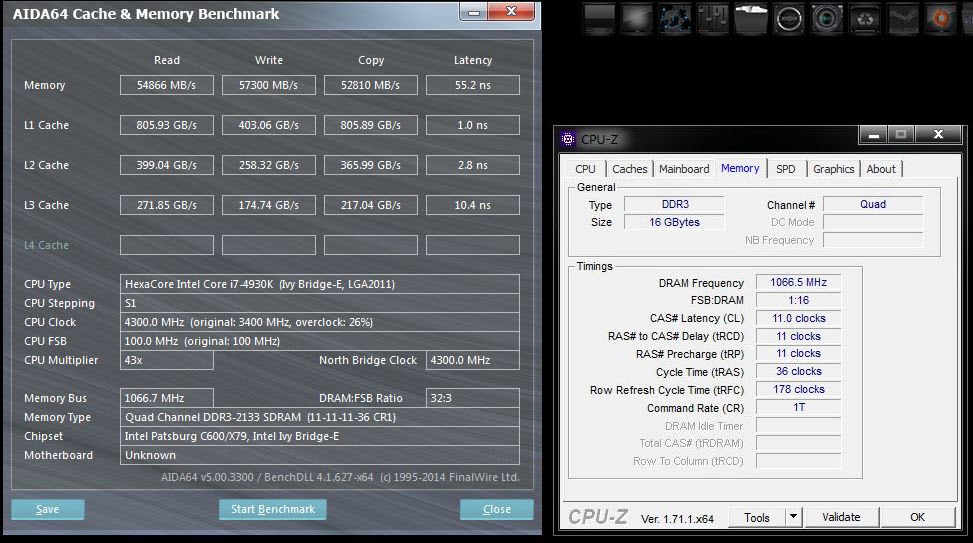Click the L2 Cache Copy 365.99 GB/s field
Viewport: 973px width, 543px height.
(x=370, y=165)
